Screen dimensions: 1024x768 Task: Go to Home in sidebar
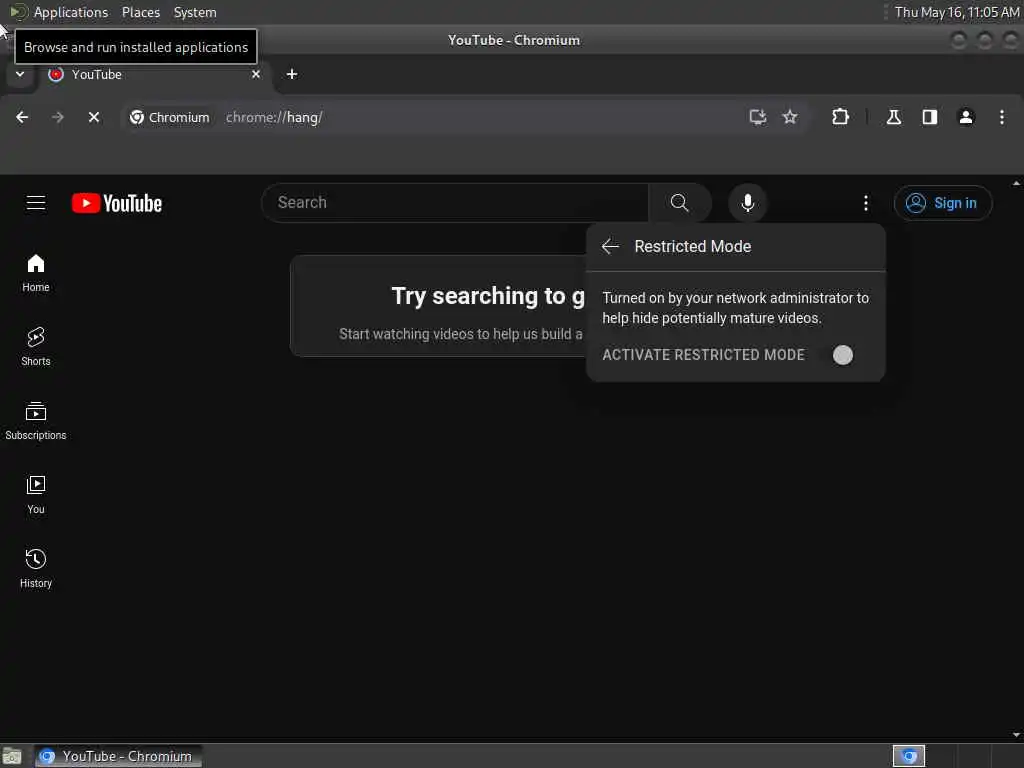36,273
